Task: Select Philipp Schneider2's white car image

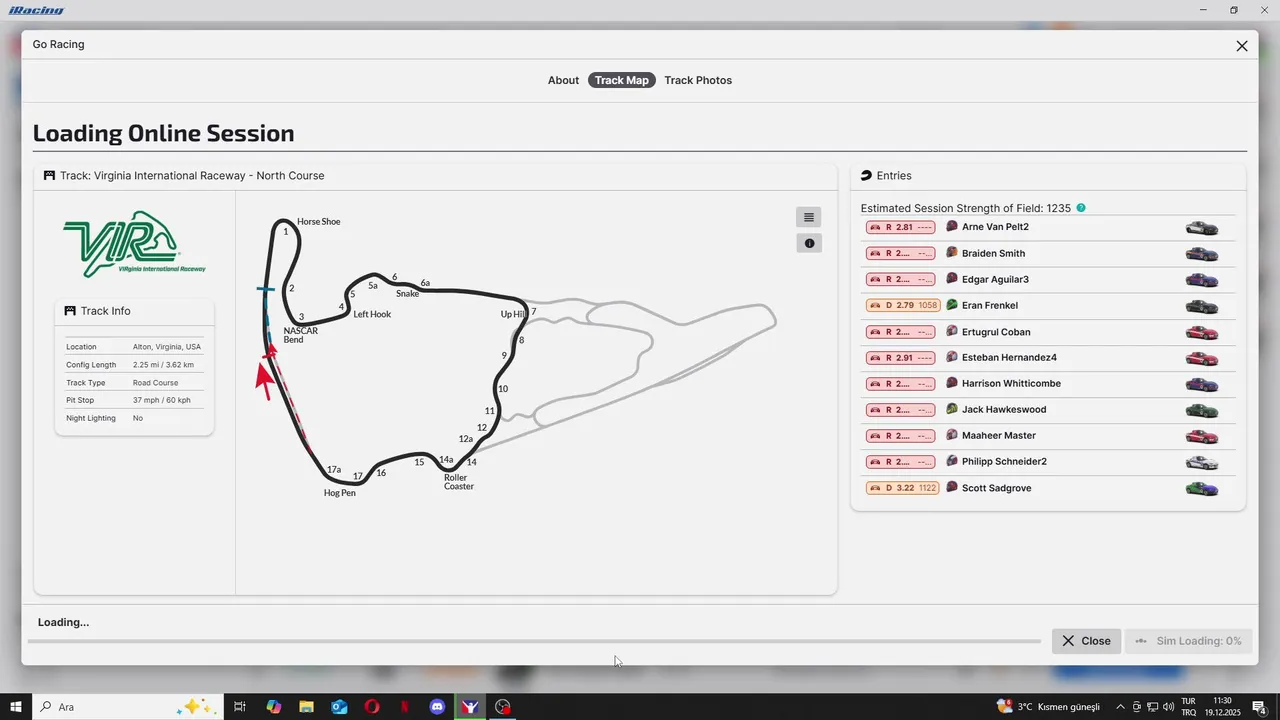Action: (x=1202, y=462)
